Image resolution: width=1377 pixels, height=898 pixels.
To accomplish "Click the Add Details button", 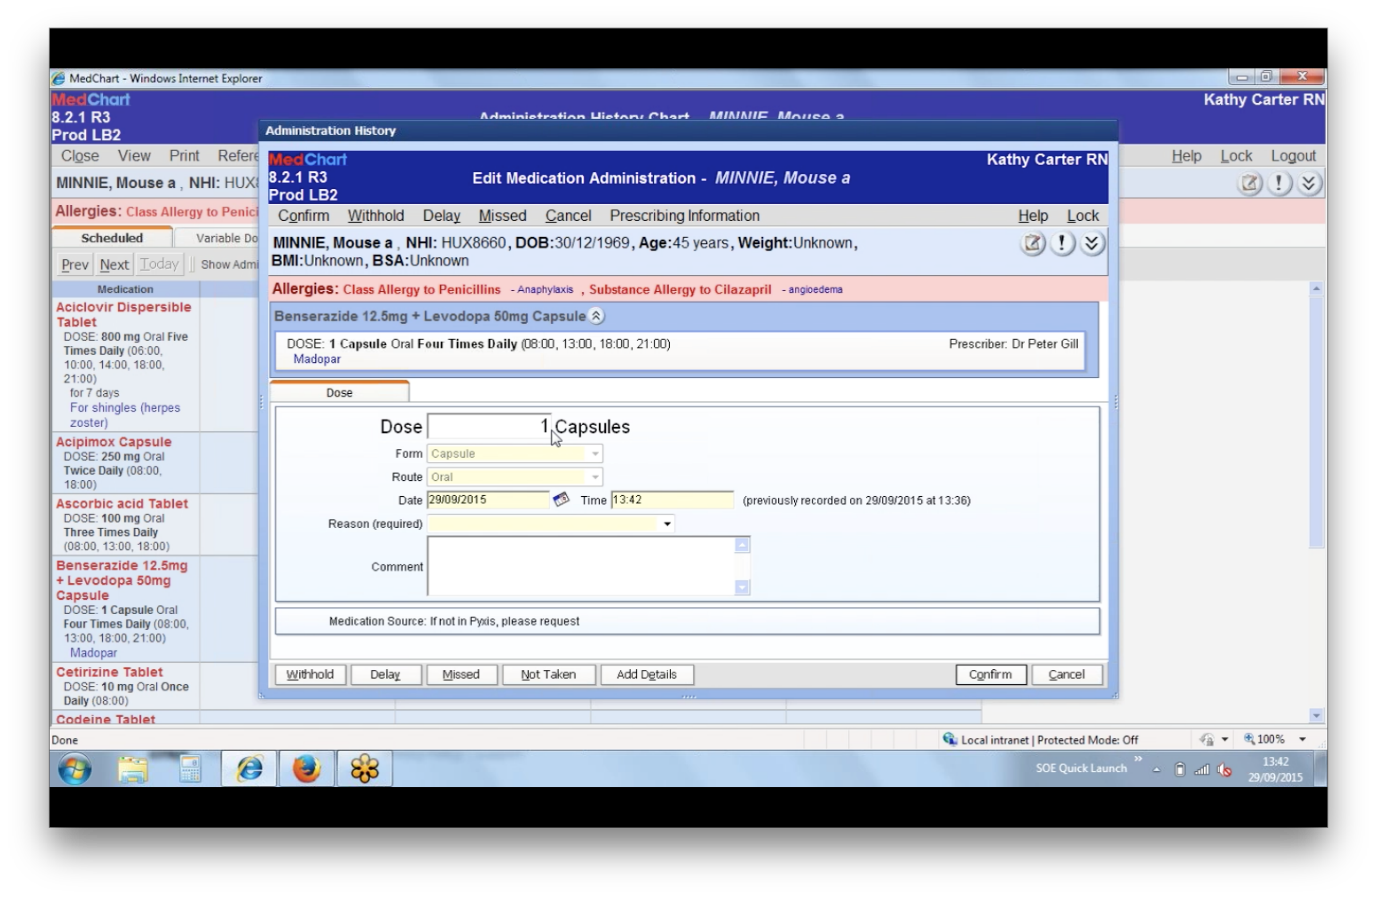I will click(x=647, y=674).
